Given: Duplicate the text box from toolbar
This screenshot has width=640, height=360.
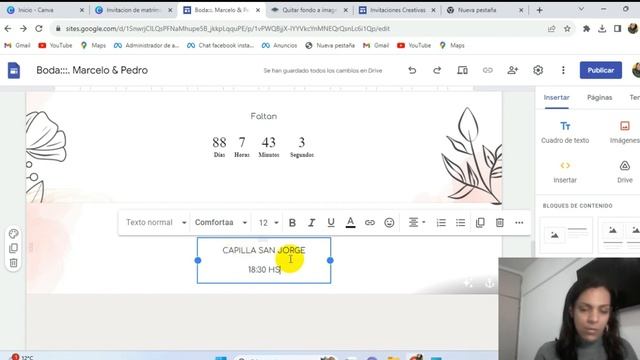Looking at the screenshot, I should click(480, 222).
